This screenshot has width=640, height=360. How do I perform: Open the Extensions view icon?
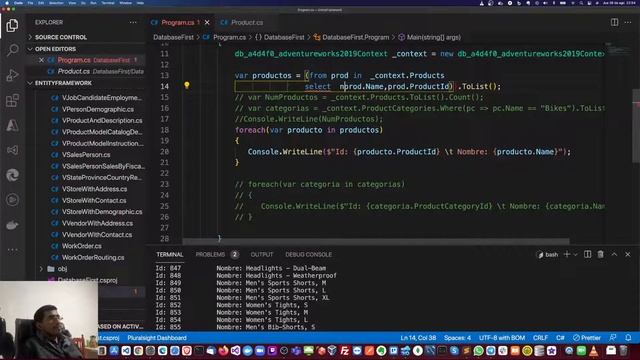coord(12,100)
